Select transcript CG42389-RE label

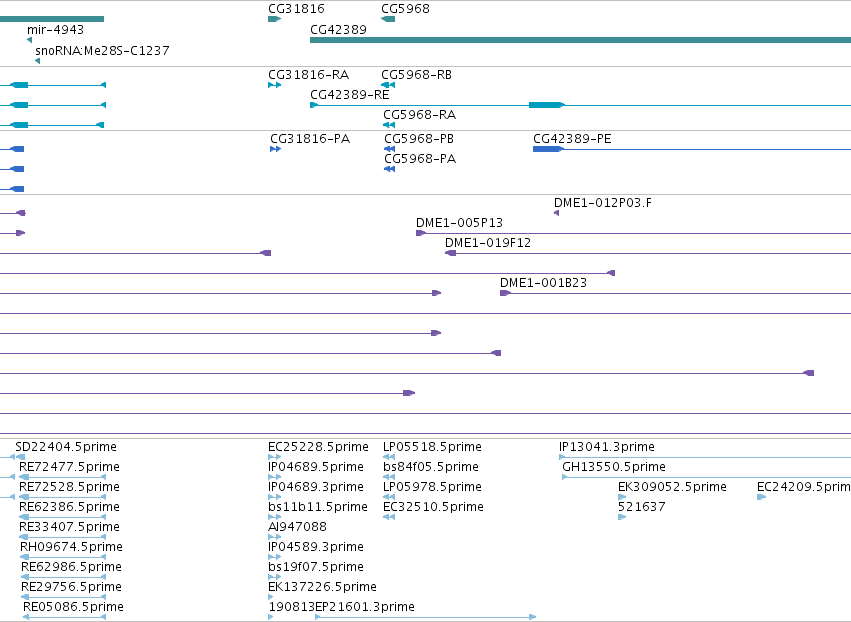[x=350, y=95]
